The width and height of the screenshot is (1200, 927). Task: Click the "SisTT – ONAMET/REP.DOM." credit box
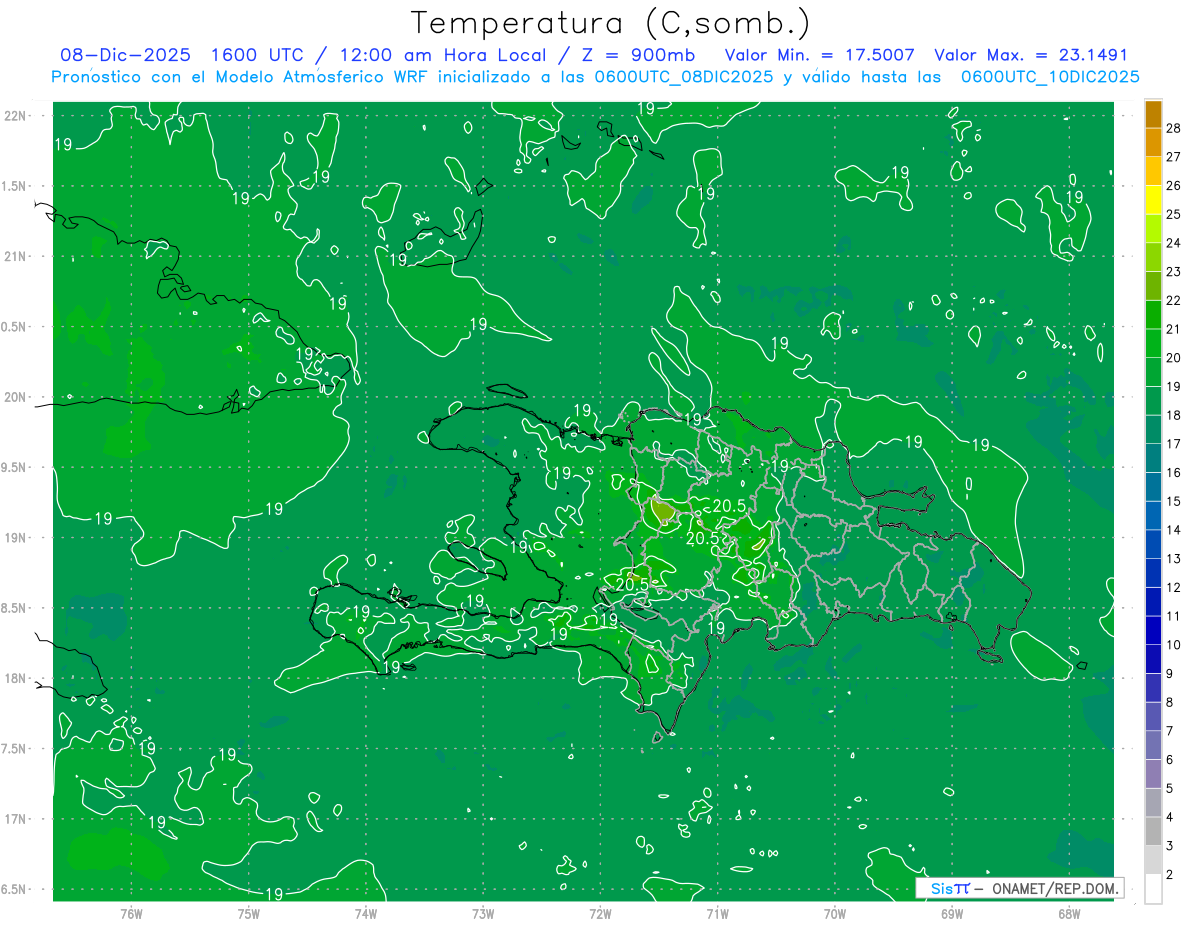[1020, 888]
